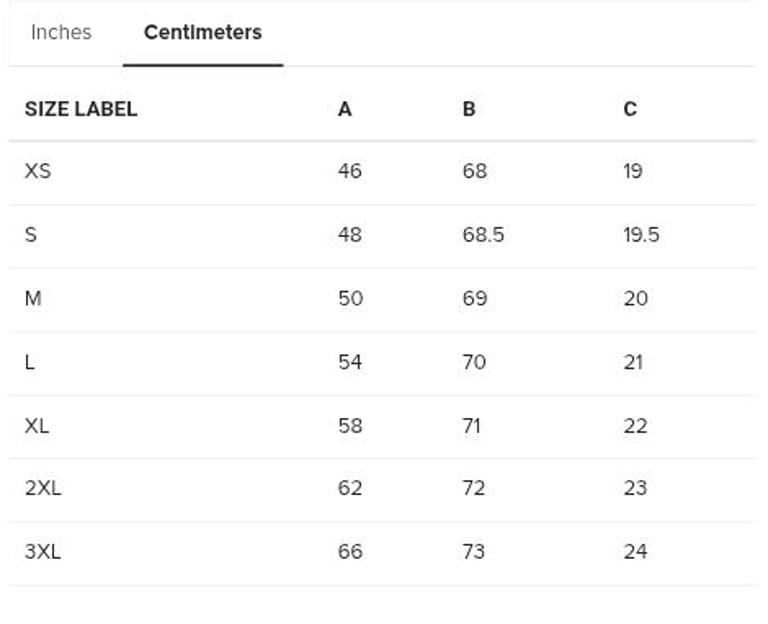Select the 3XL size row label

[x=43, y=551]
